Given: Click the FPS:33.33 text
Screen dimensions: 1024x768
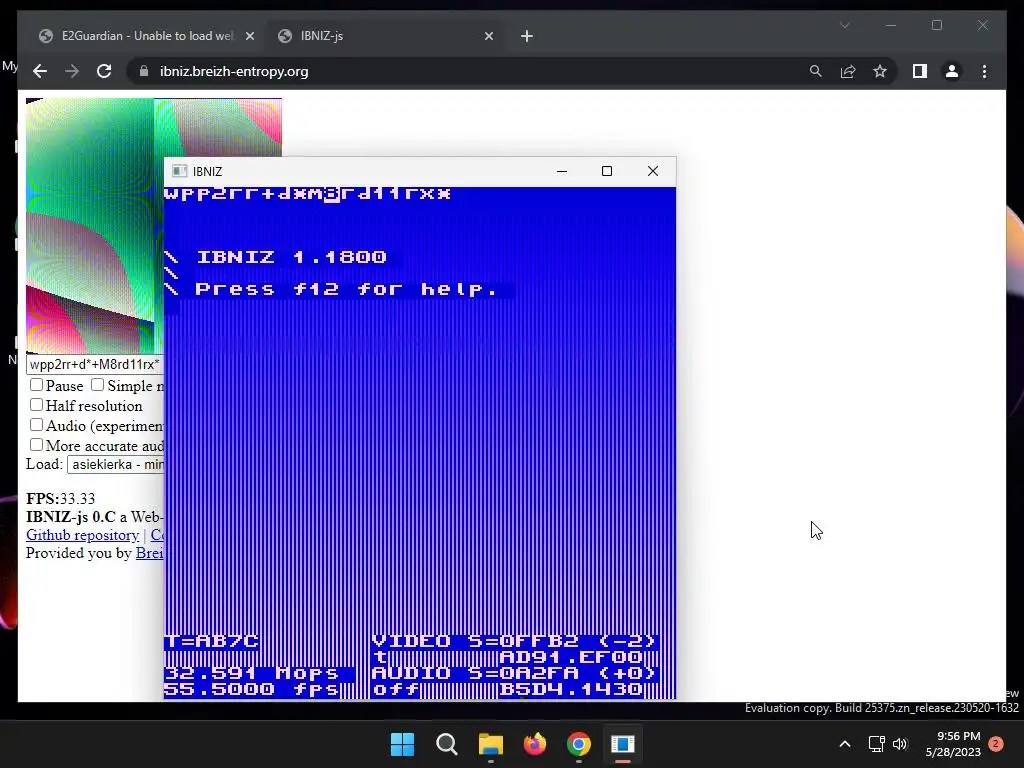Looking at the screenshot, I should 61,499.
